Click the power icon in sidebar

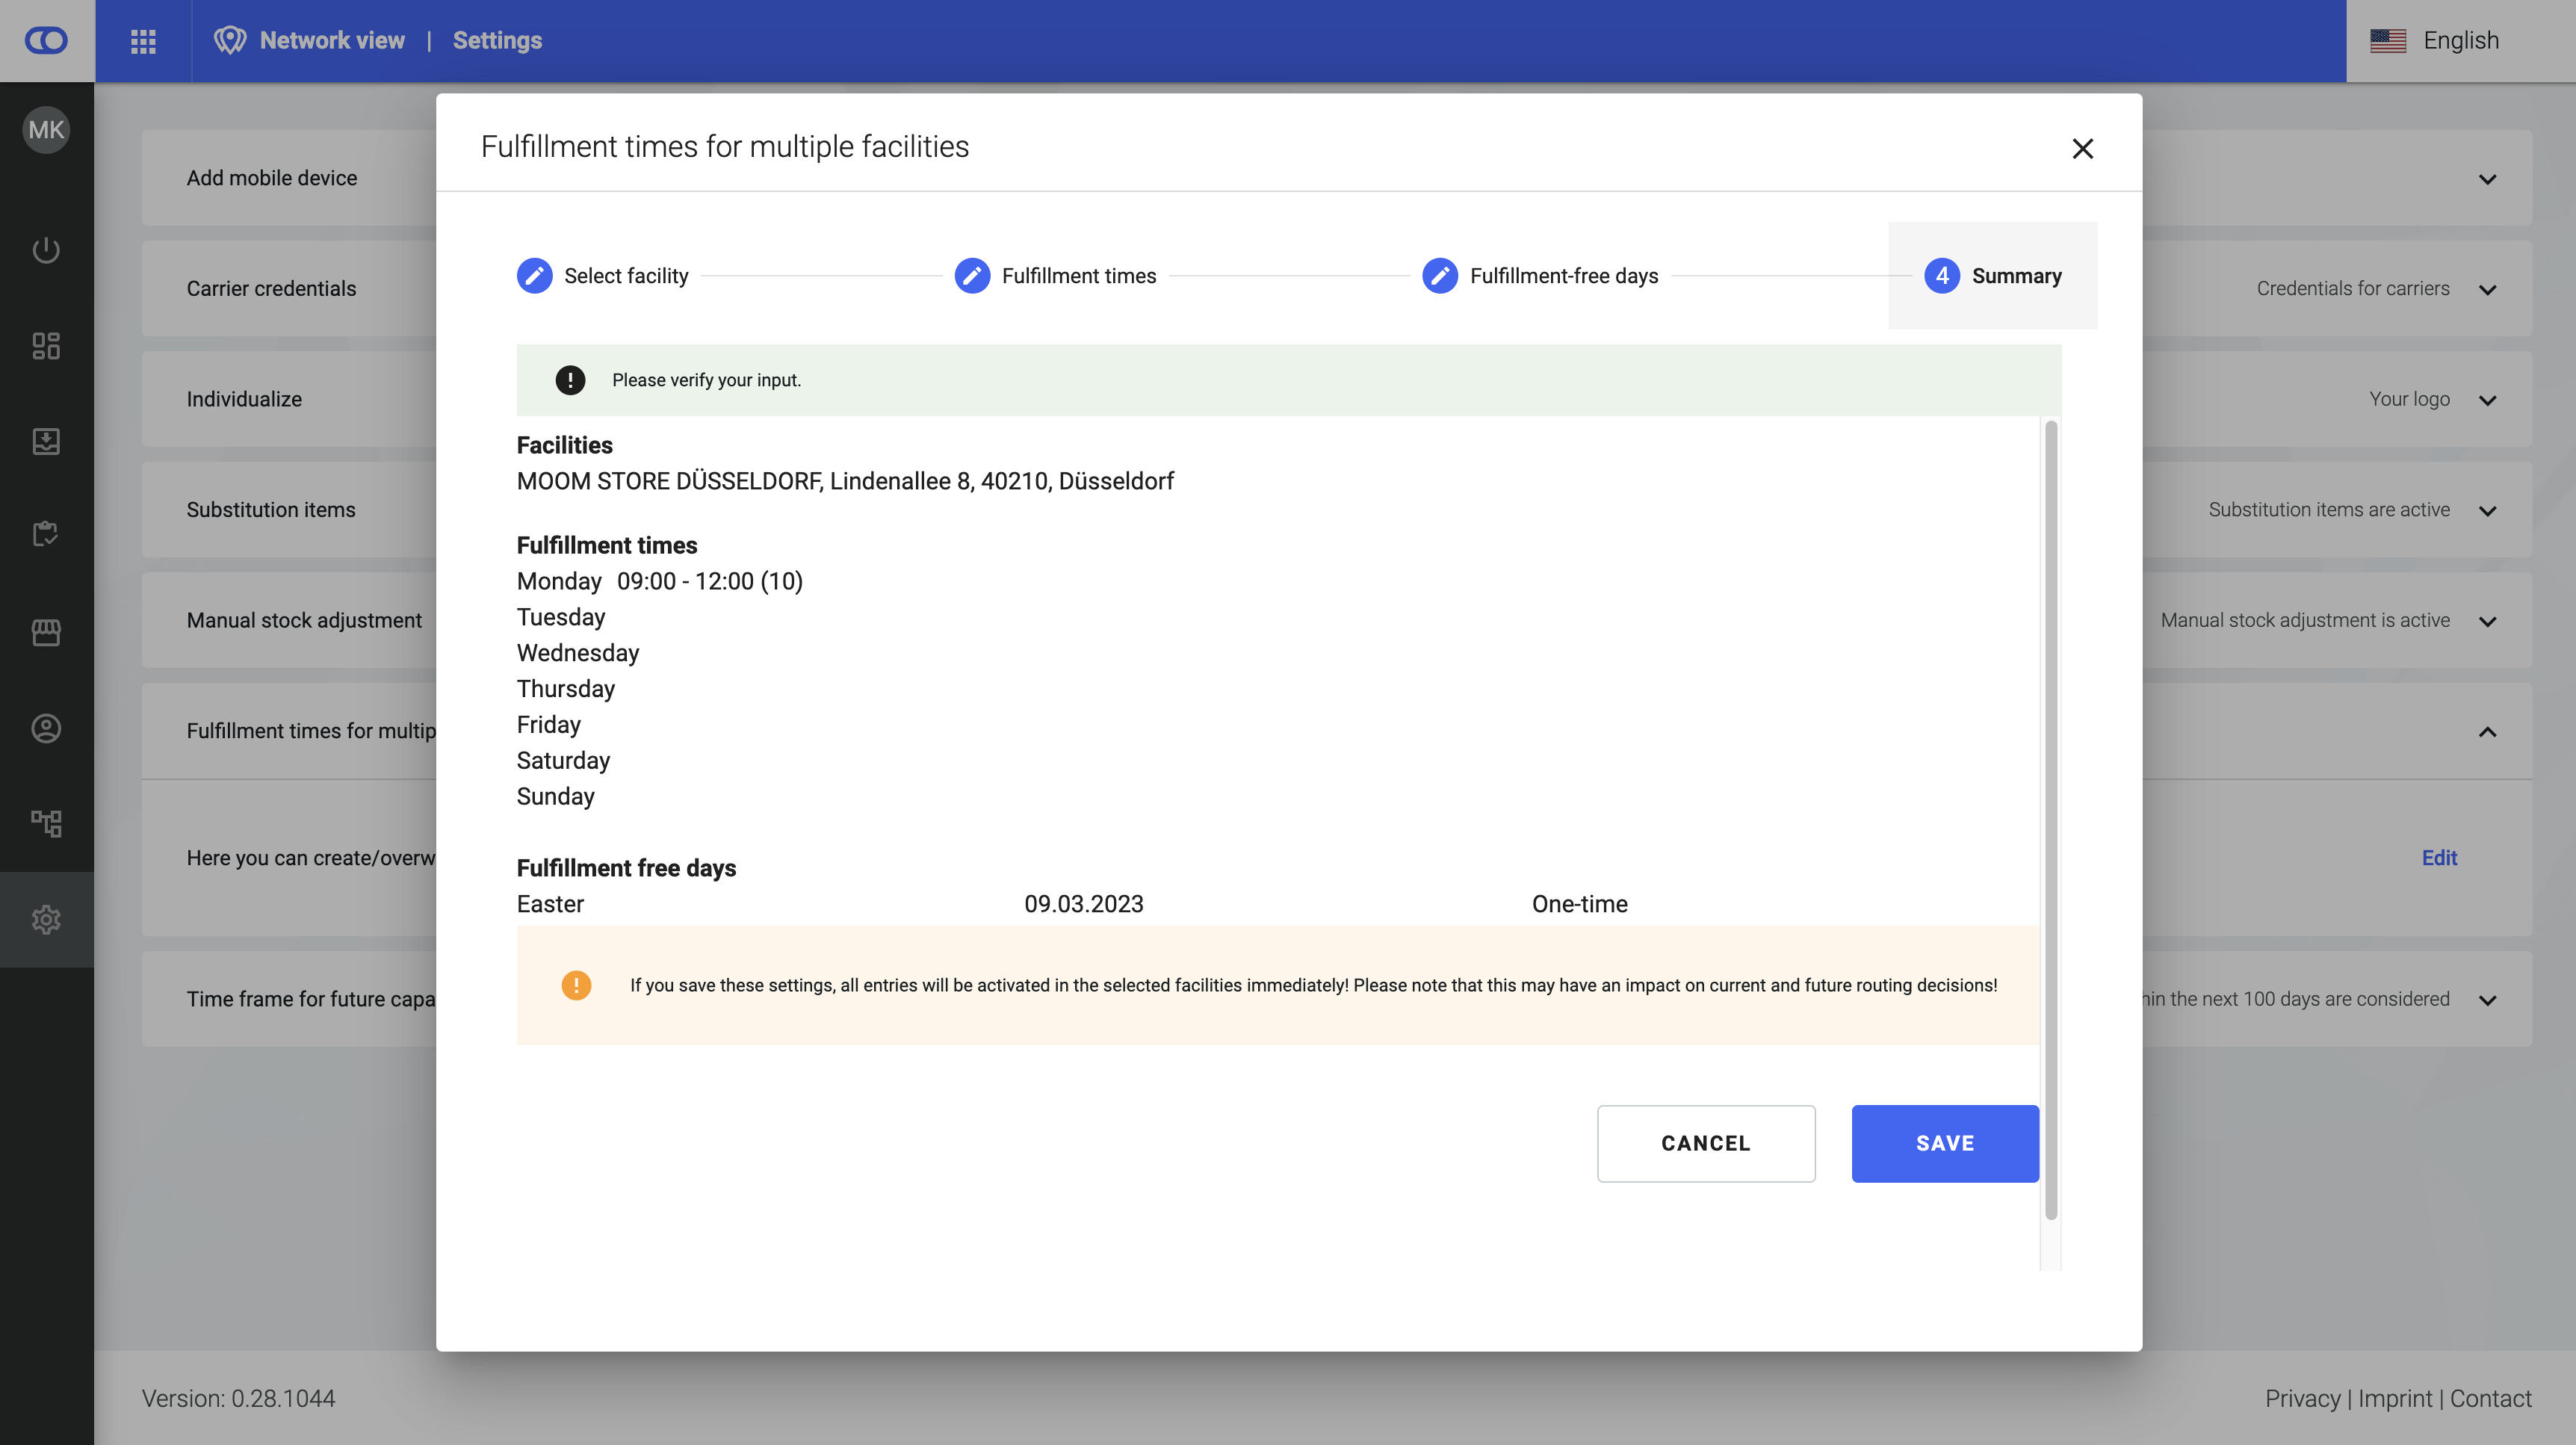click(46, 250)
